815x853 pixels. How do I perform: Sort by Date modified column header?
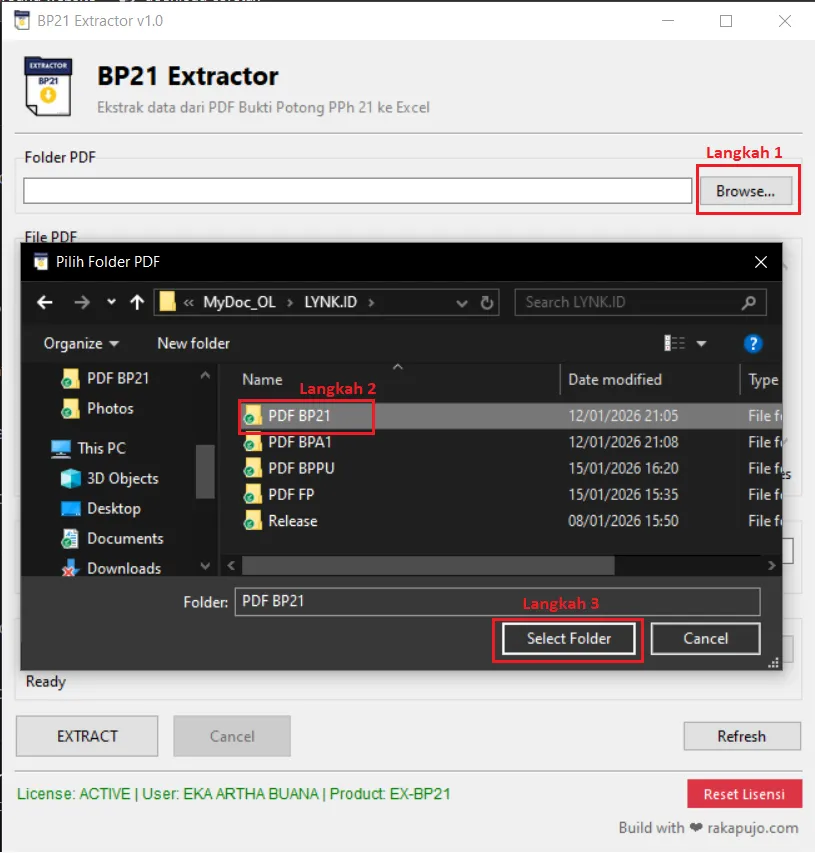click(615, 379)
